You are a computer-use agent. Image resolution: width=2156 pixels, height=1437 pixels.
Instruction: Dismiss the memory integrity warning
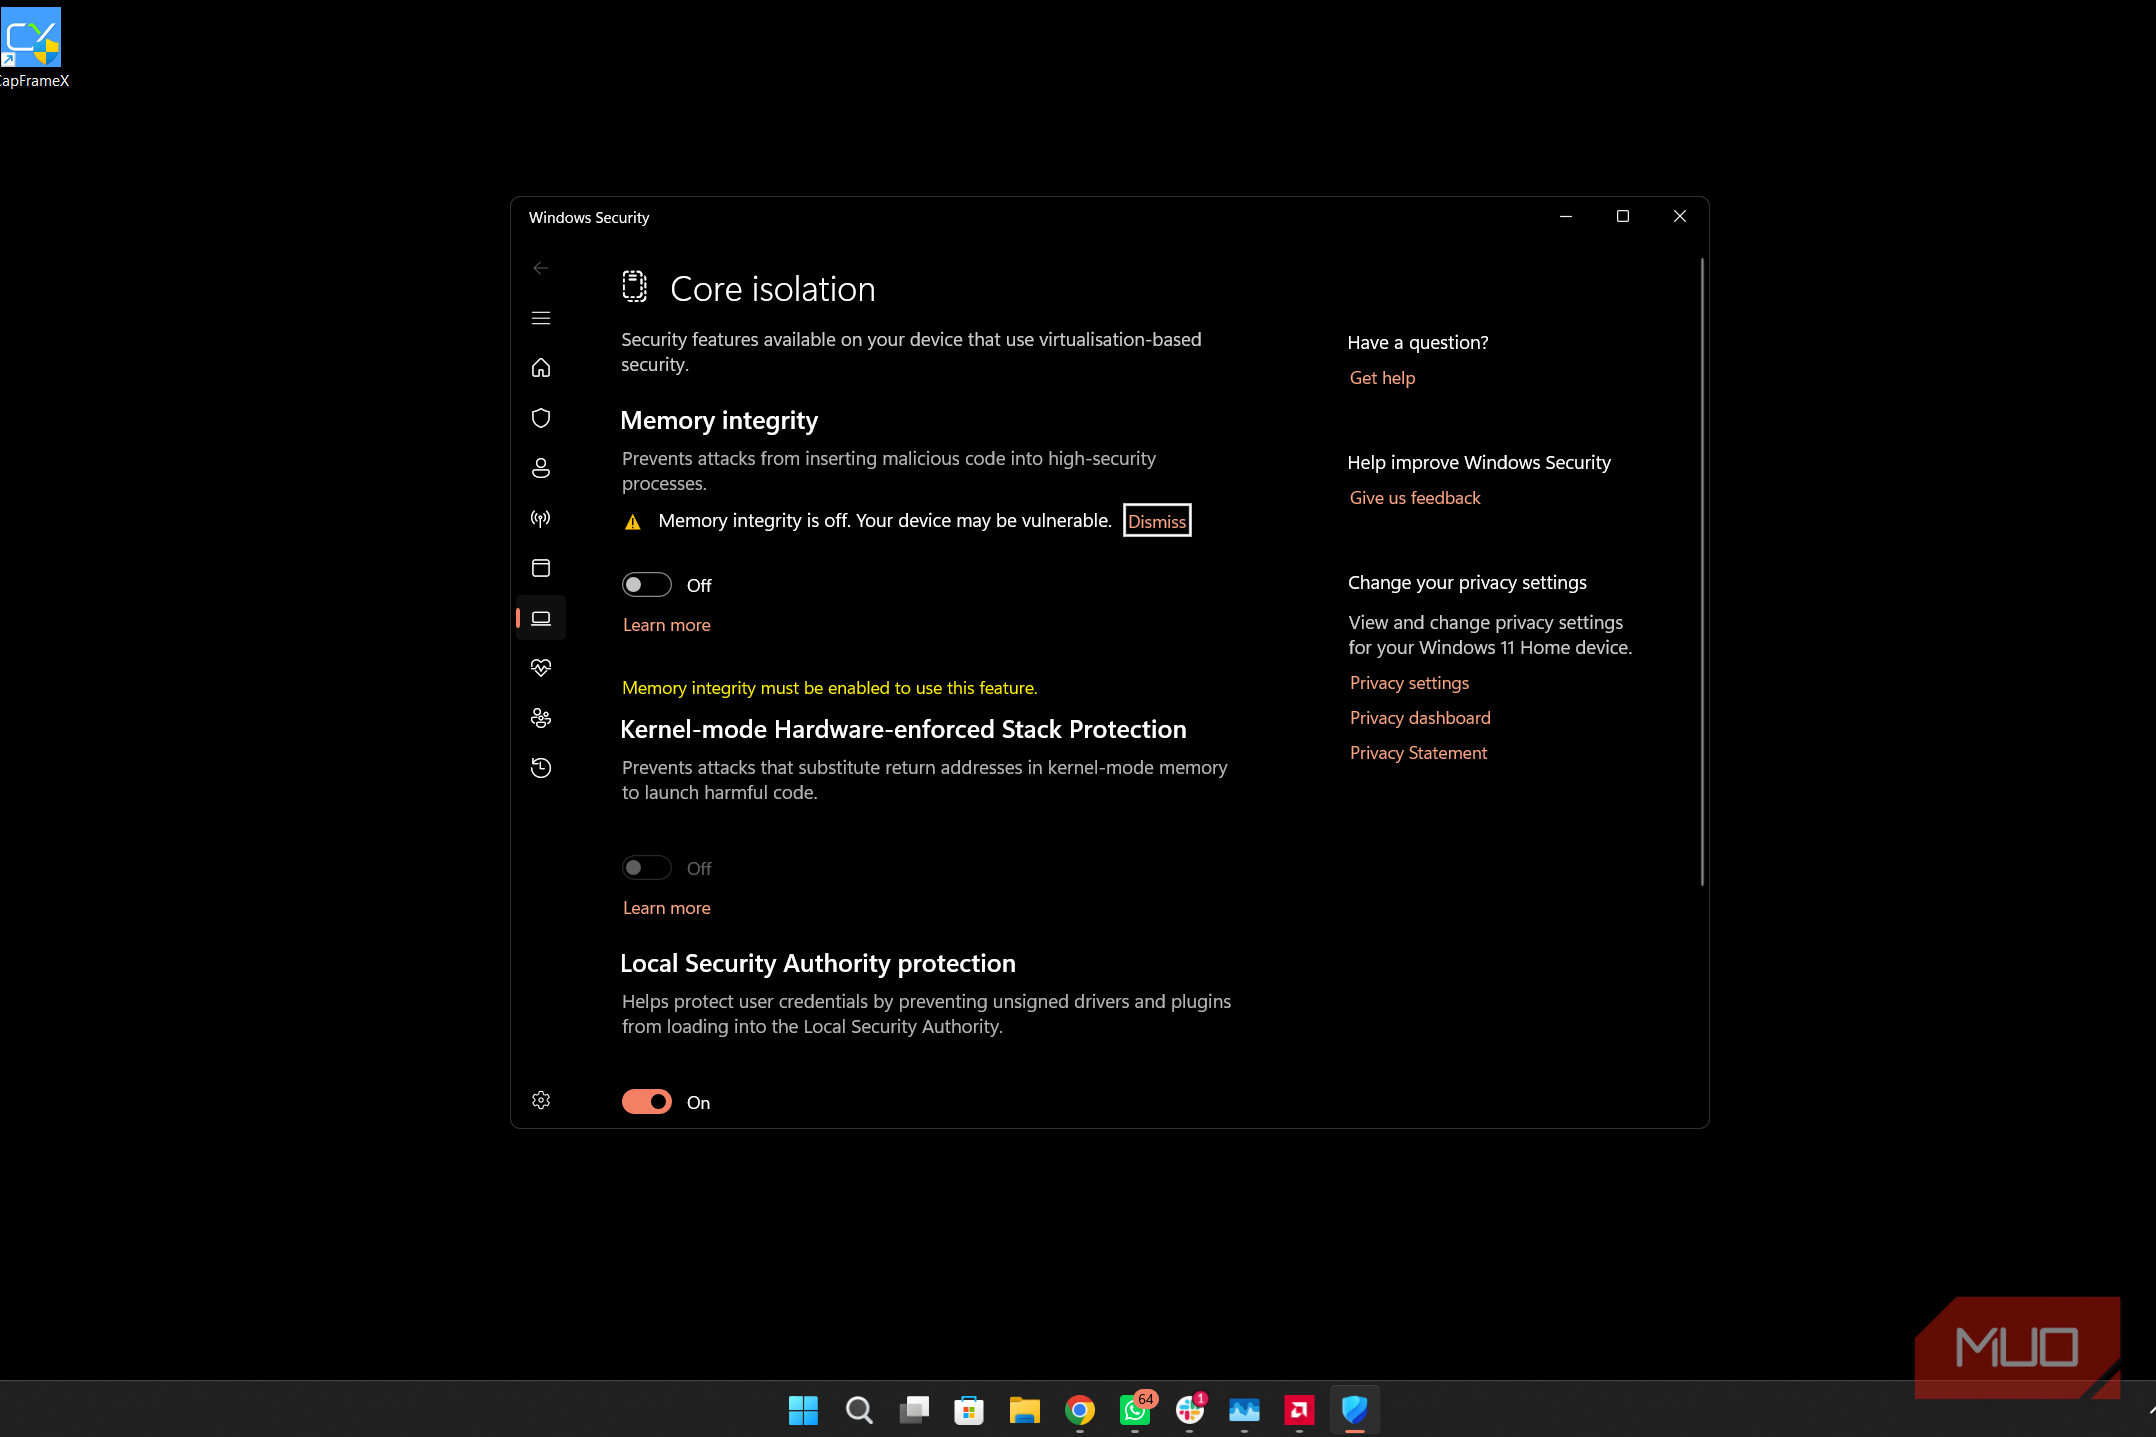1157,521
